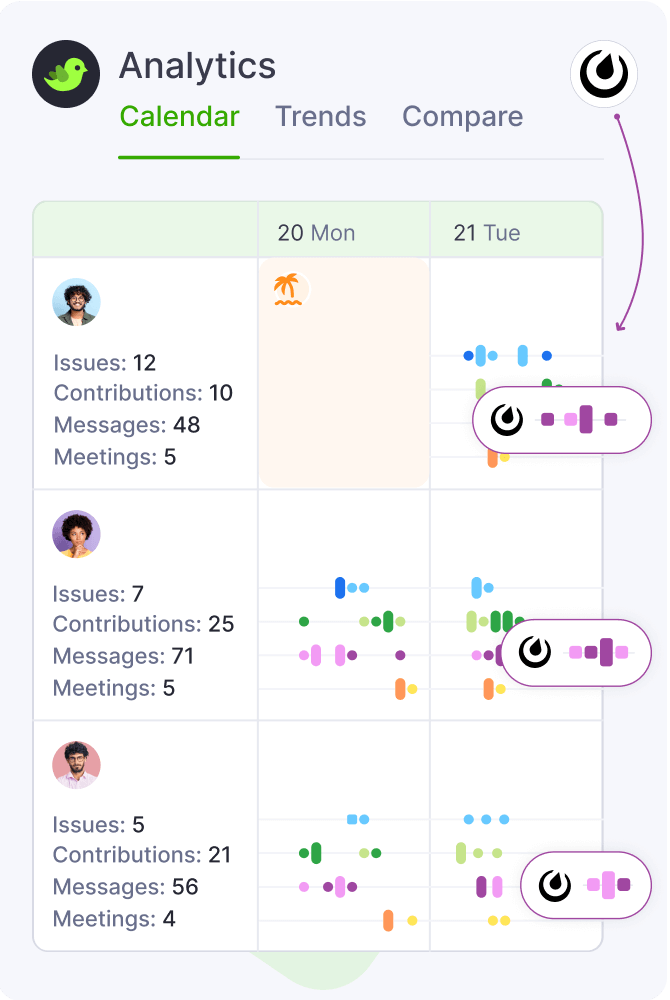Image resolution: width=670 pixels, height=1000 pixels.
Task: Select the 21 Tue column header
Action: click(x=487, y=233)
